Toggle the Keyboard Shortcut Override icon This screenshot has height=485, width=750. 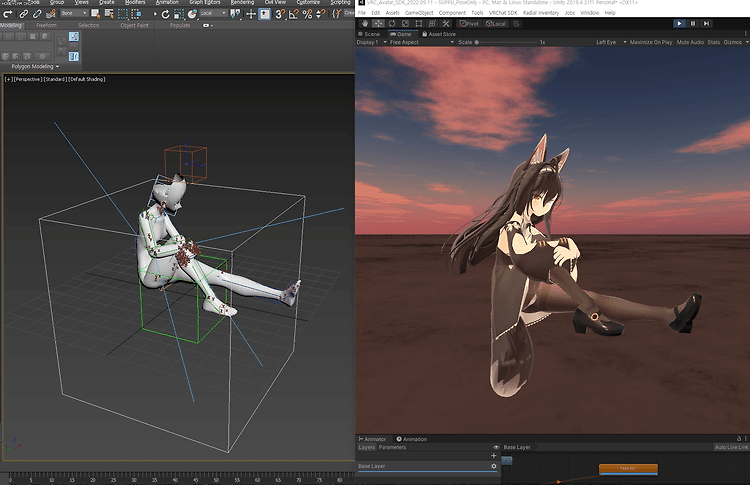tap(265, 14)
